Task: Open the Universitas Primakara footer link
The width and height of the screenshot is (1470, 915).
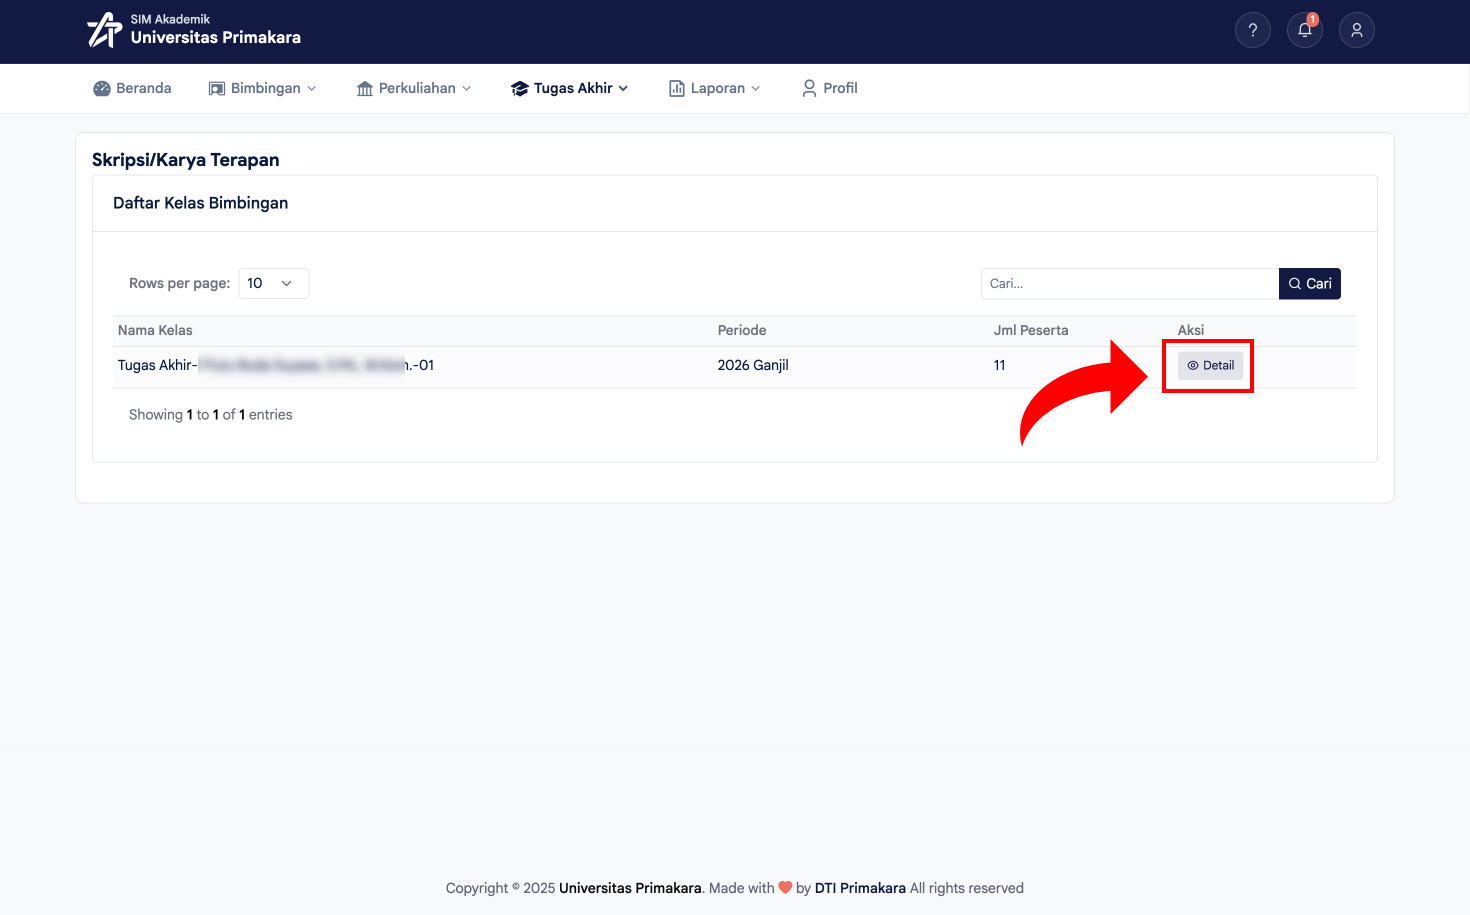Action: 630,888
